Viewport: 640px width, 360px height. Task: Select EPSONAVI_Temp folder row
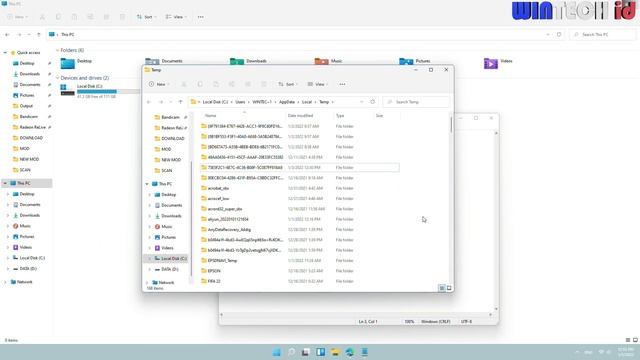(300, 260)
